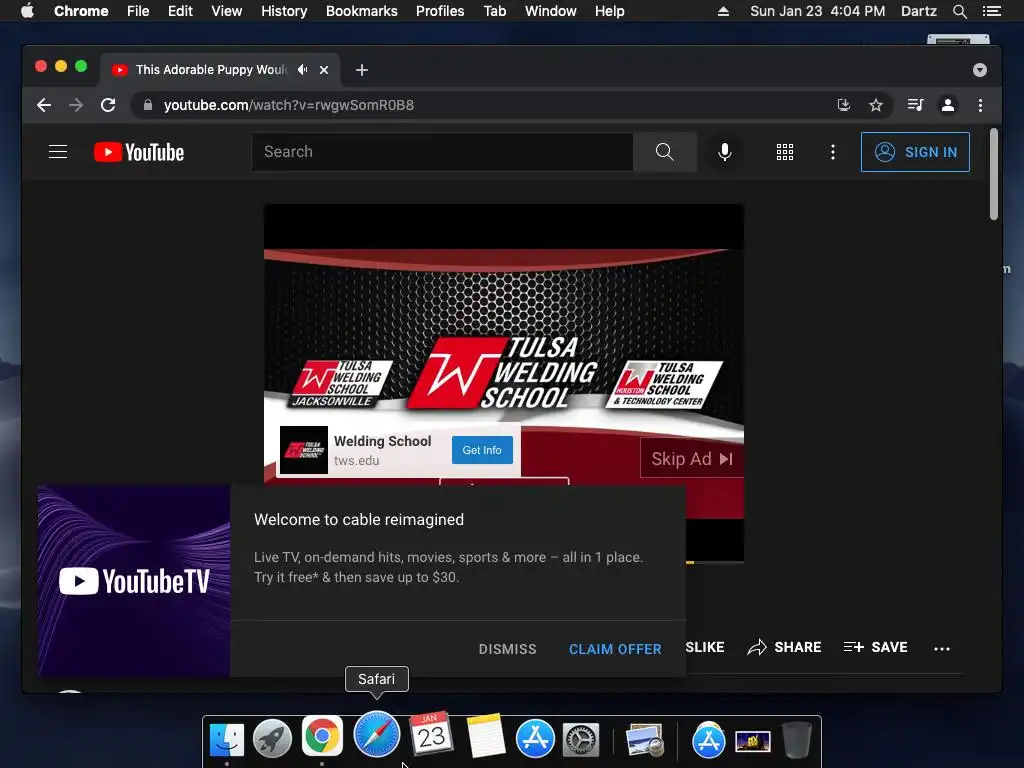Click the YouTubeTV promo image

click(x=134, y=581)
